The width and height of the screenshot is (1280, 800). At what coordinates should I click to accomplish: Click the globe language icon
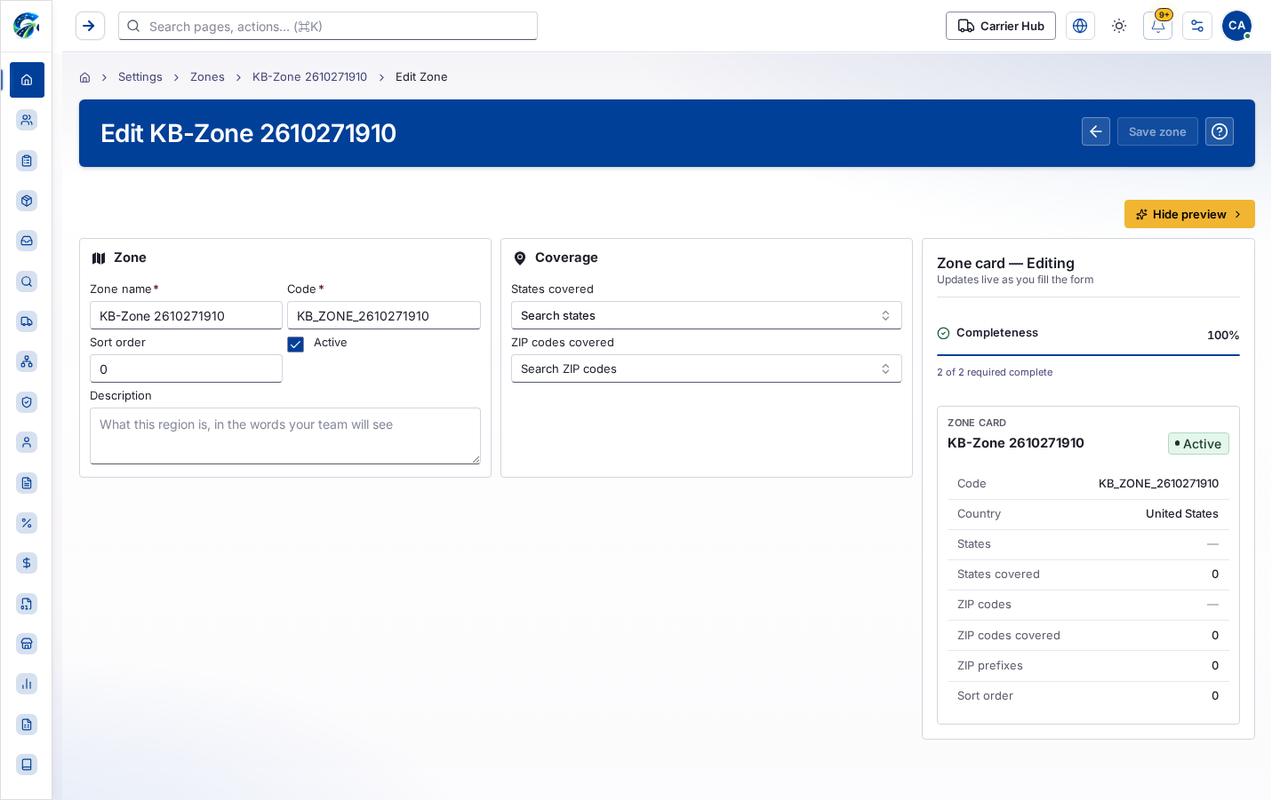click(x=1080, y=26)
